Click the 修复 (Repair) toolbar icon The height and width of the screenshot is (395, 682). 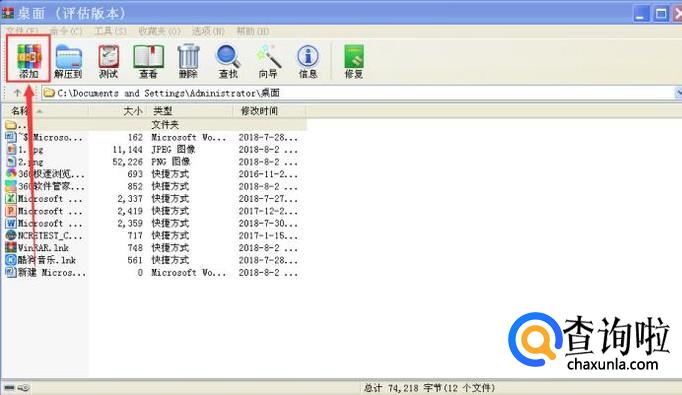[x=354, y=61]
